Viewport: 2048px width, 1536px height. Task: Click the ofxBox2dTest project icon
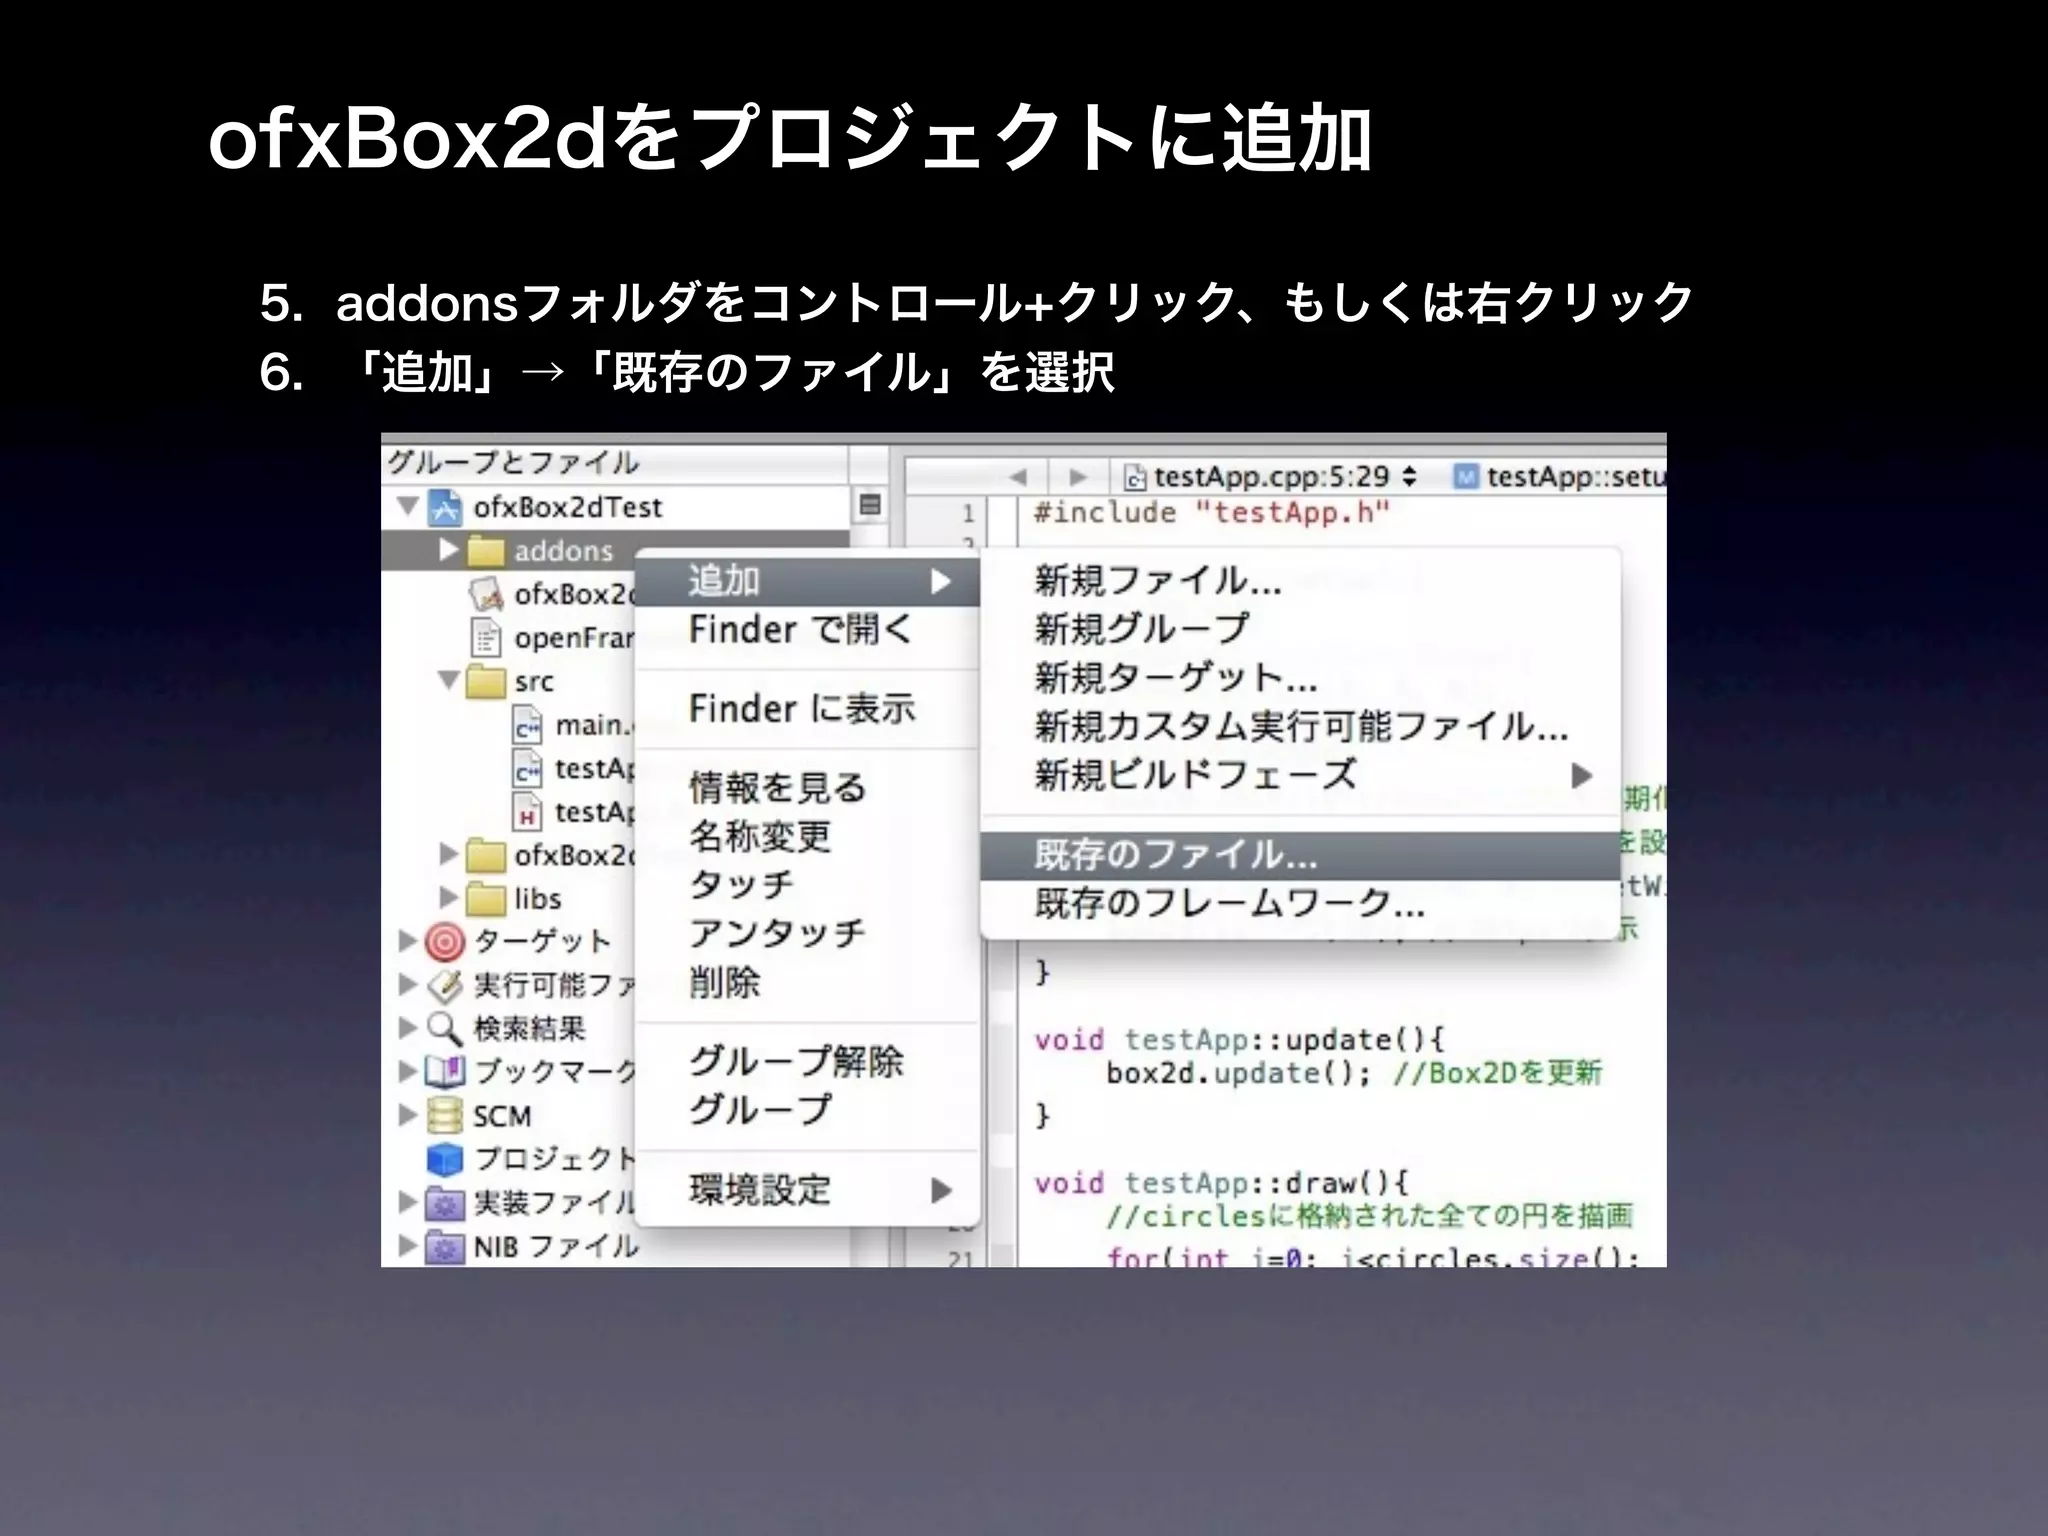[444, 507]
